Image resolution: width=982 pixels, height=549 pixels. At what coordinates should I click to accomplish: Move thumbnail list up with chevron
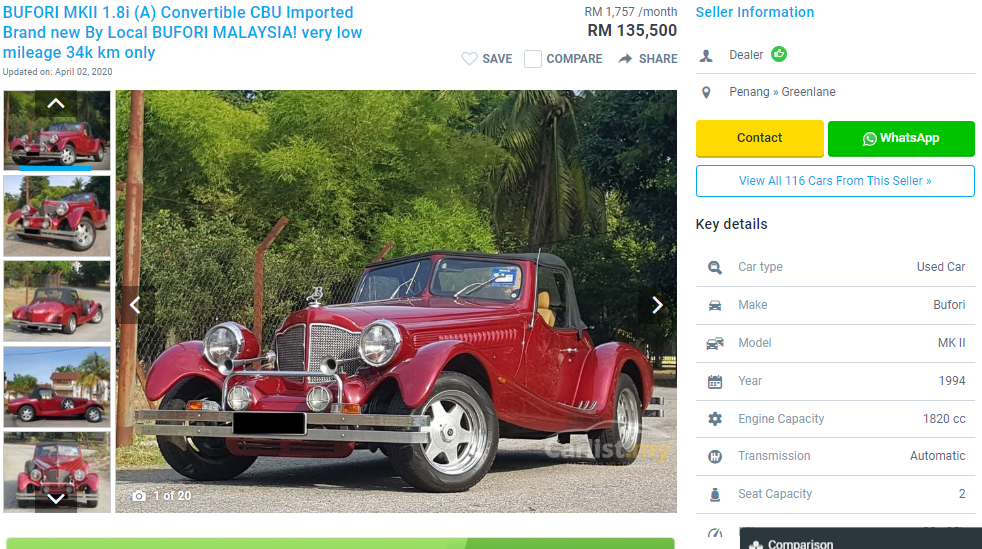coord(56,103)
